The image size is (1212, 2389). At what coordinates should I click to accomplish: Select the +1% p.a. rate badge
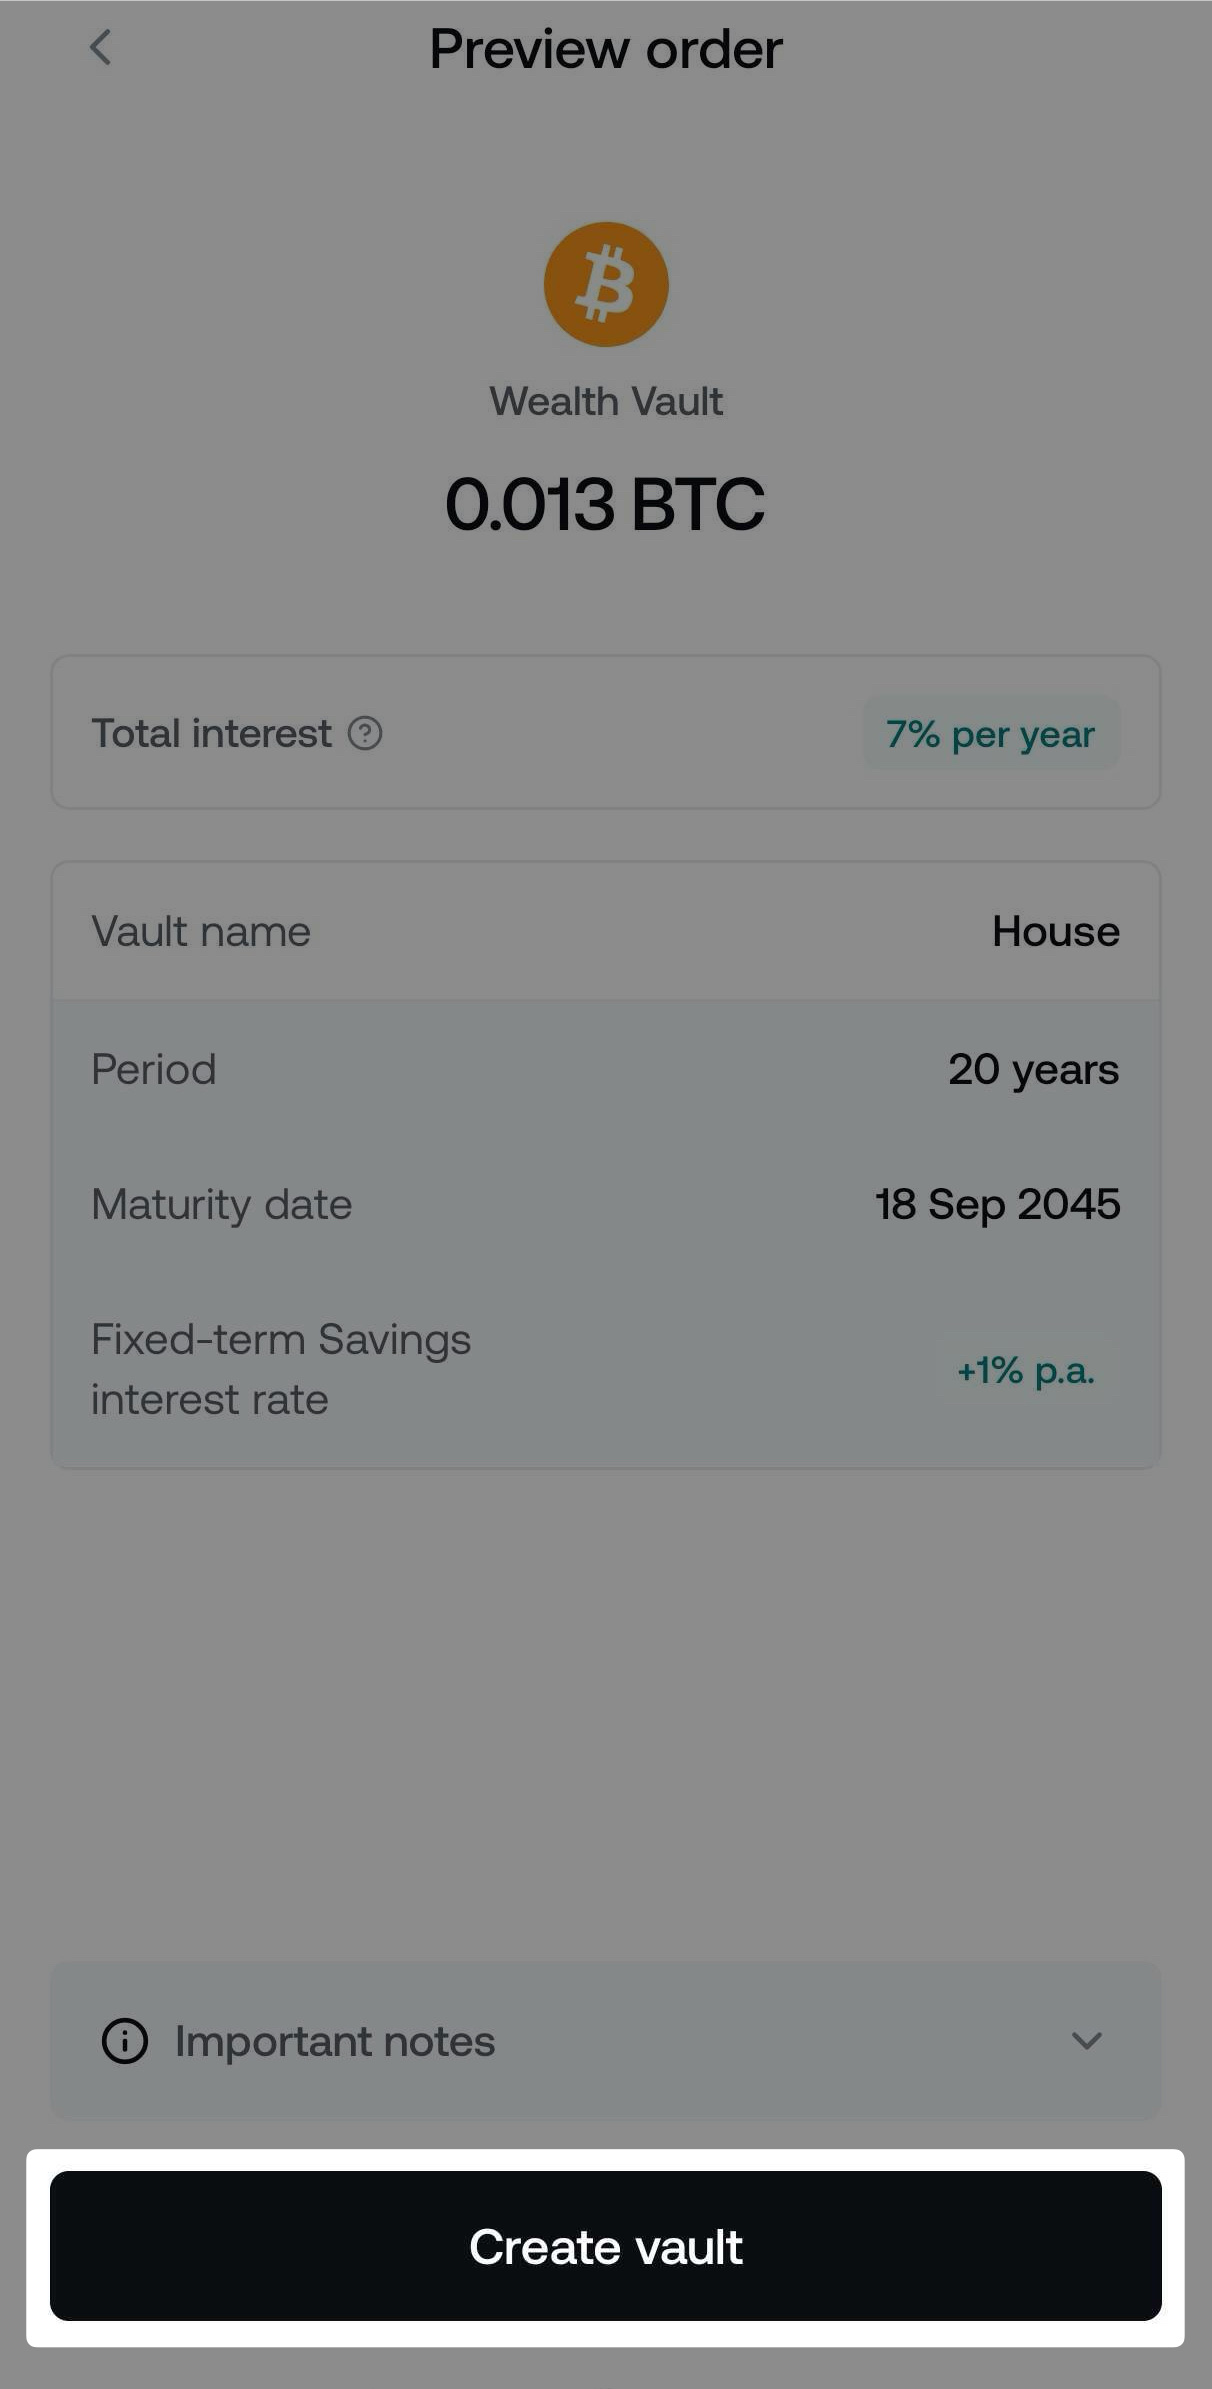pos(1026,1370)
